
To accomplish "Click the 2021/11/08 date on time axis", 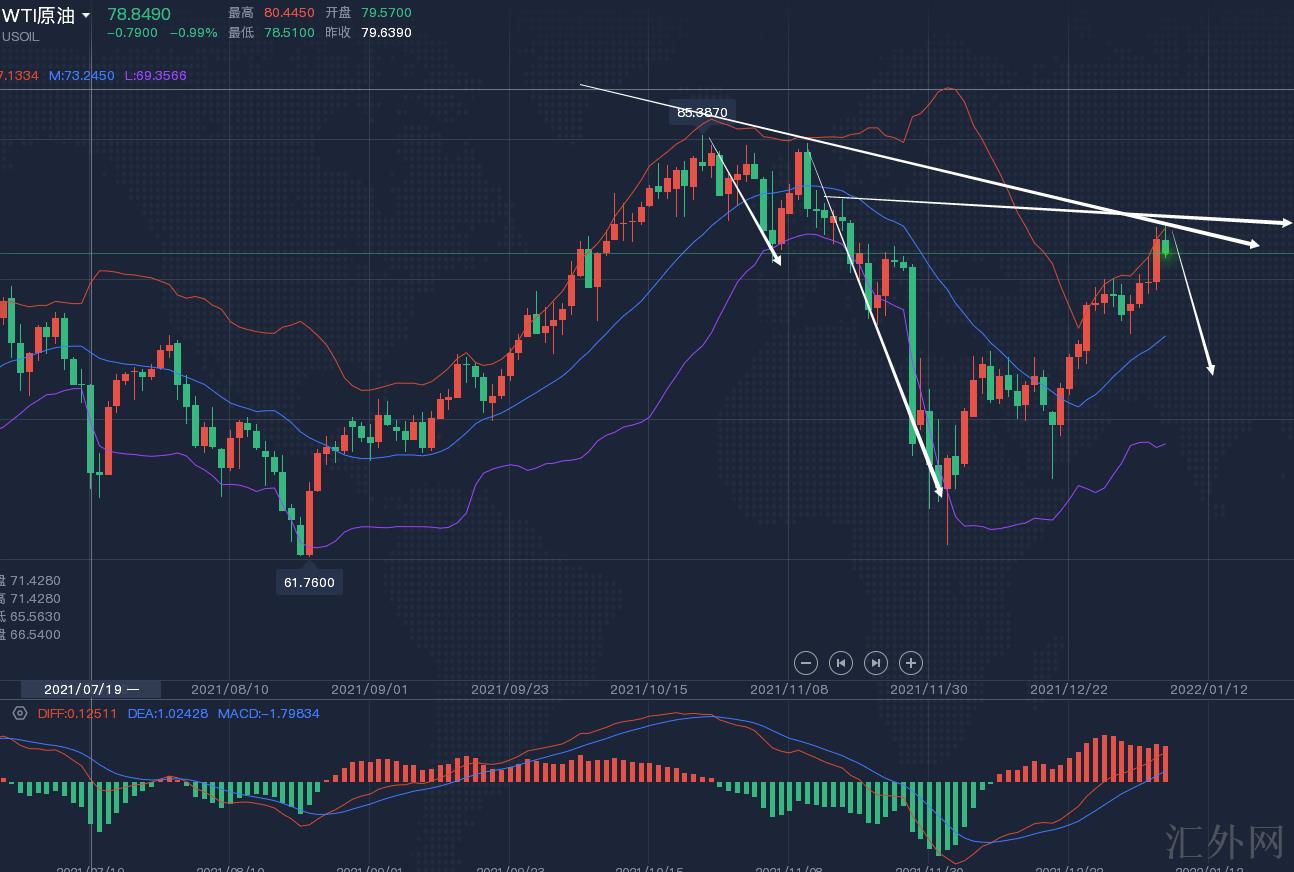I will click(788, 689).
